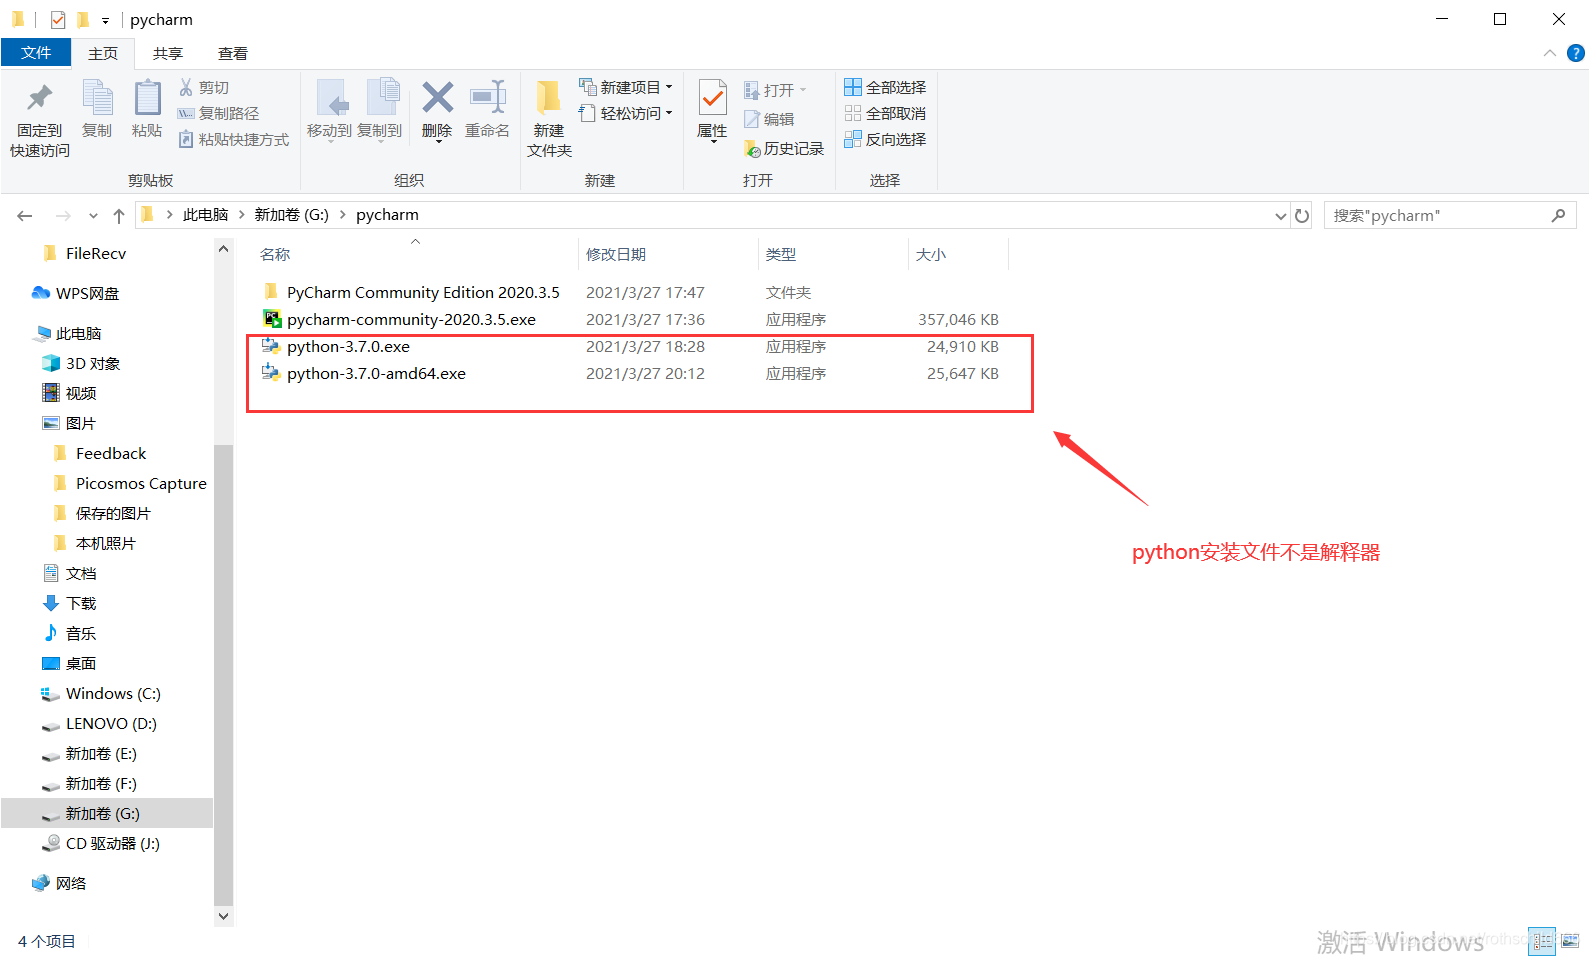Open History (历史记录)
Viewport: 1590px width, 957px height.
[784, 149]
